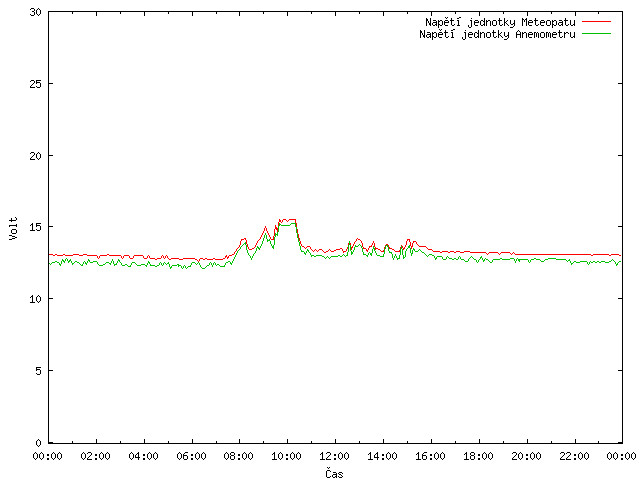This screenshot has height=480, width=640.
Task: Click x-axis time label 14:00
Action: 382,456
